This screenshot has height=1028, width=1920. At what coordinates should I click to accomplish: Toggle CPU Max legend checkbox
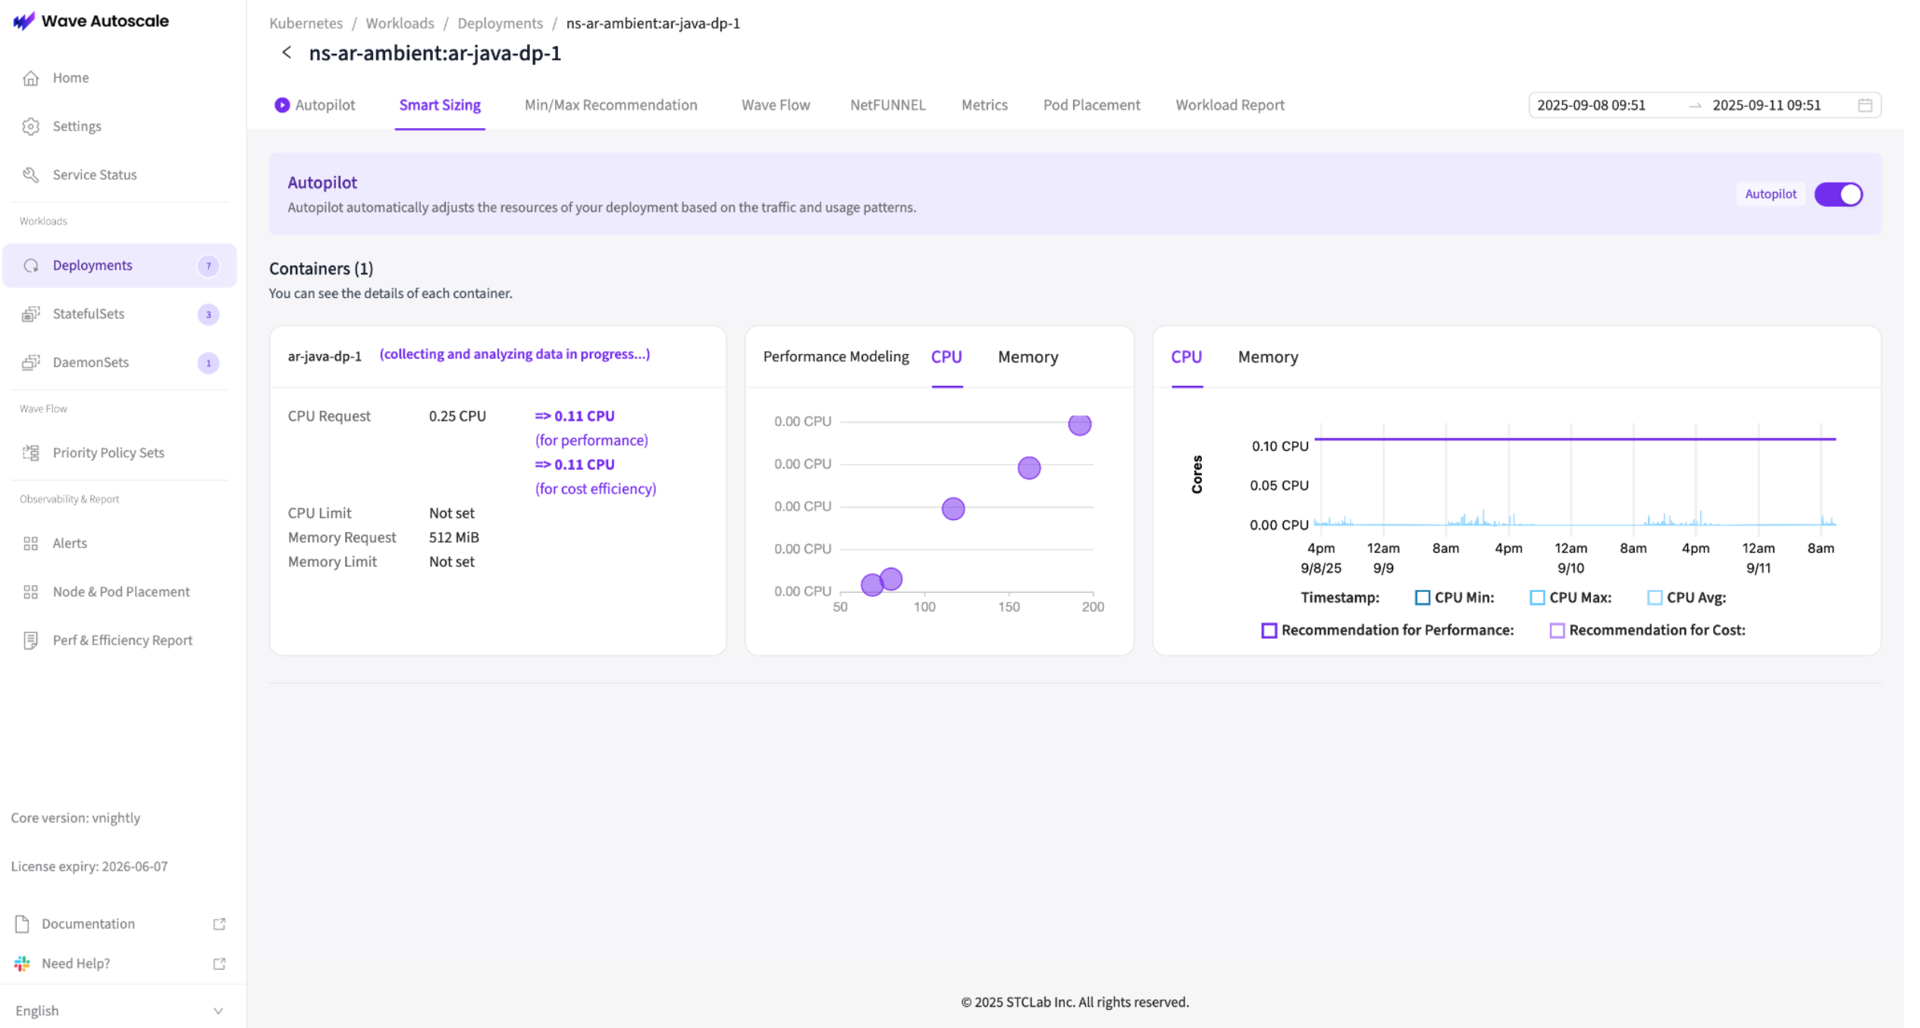pos(1537,598)
